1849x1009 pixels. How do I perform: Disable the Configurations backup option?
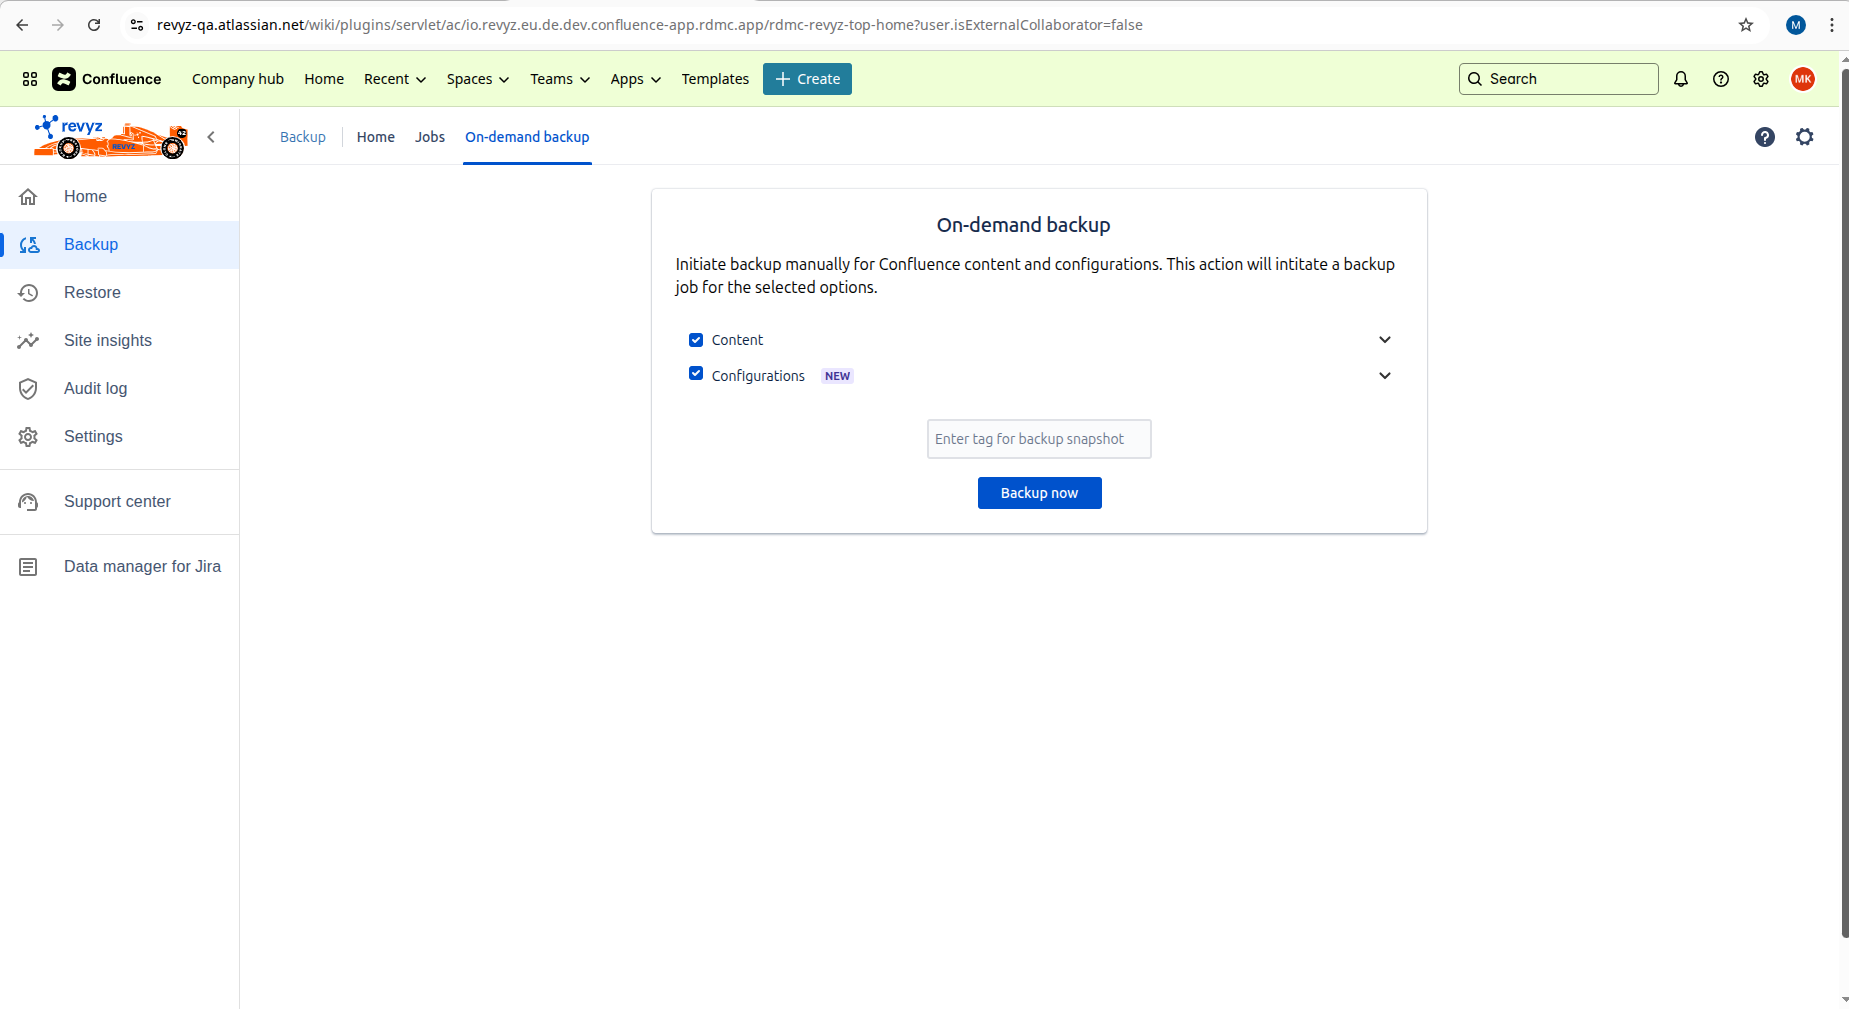pyautogui.click(x=696, y=373)
